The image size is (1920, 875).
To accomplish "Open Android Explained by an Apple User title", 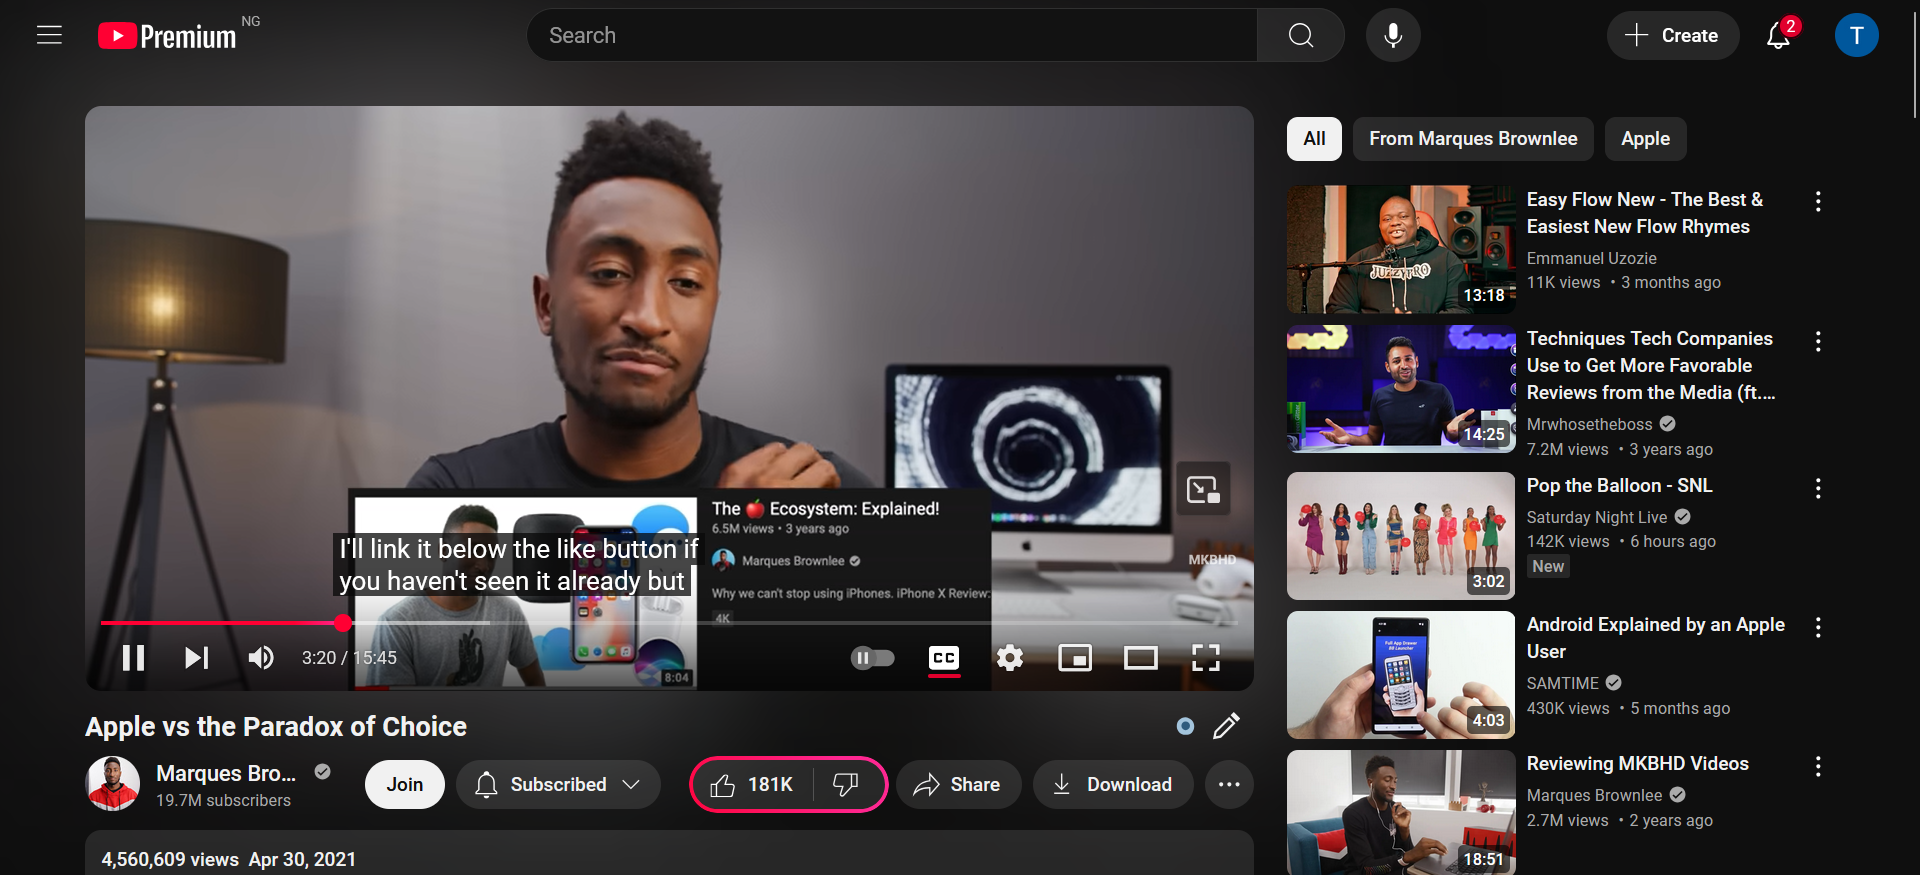I will click(1655, 638).
